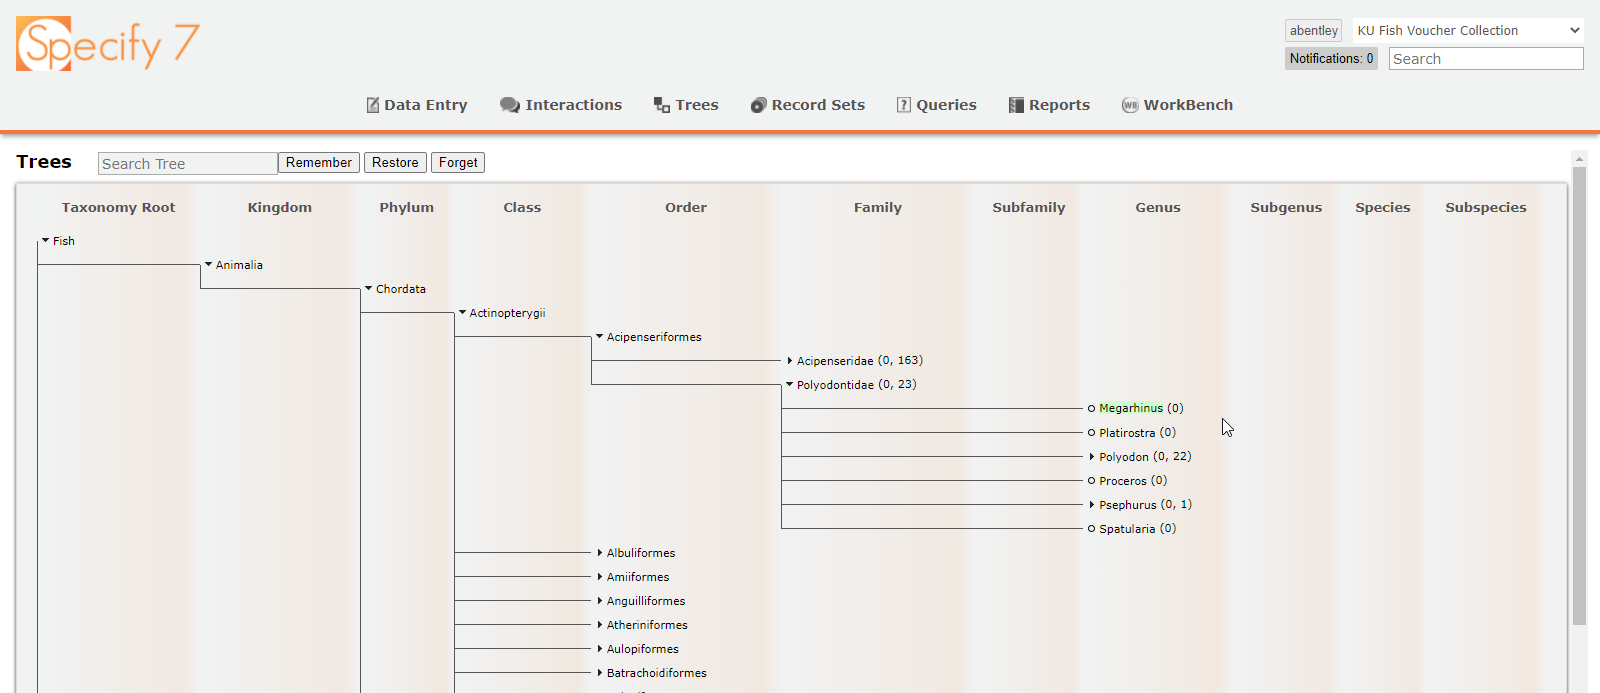
Task: Click the Forget button
Action: 458,163
